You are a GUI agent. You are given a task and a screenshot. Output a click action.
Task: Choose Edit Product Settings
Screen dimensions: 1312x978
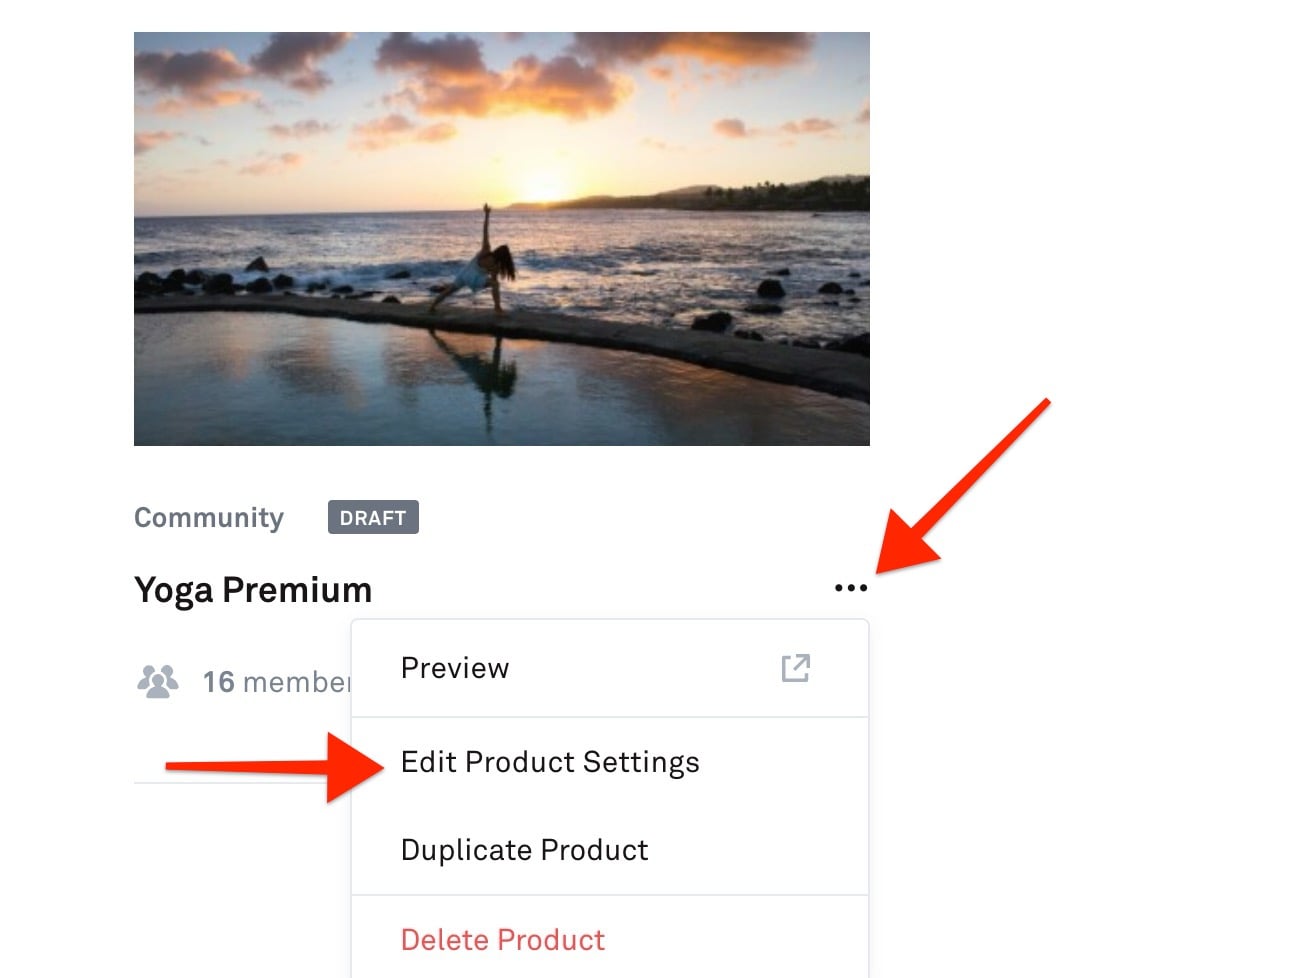(550, 762)
